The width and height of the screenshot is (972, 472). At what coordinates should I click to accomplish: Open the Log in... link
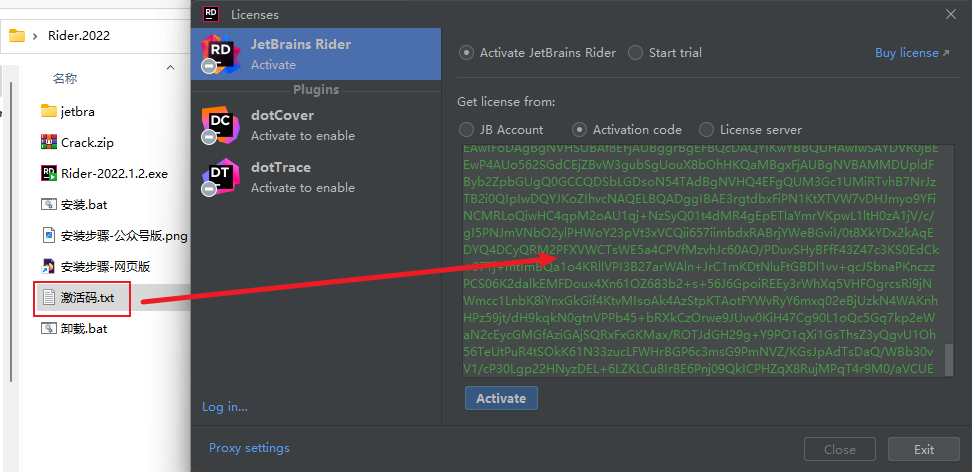(225, 407)
